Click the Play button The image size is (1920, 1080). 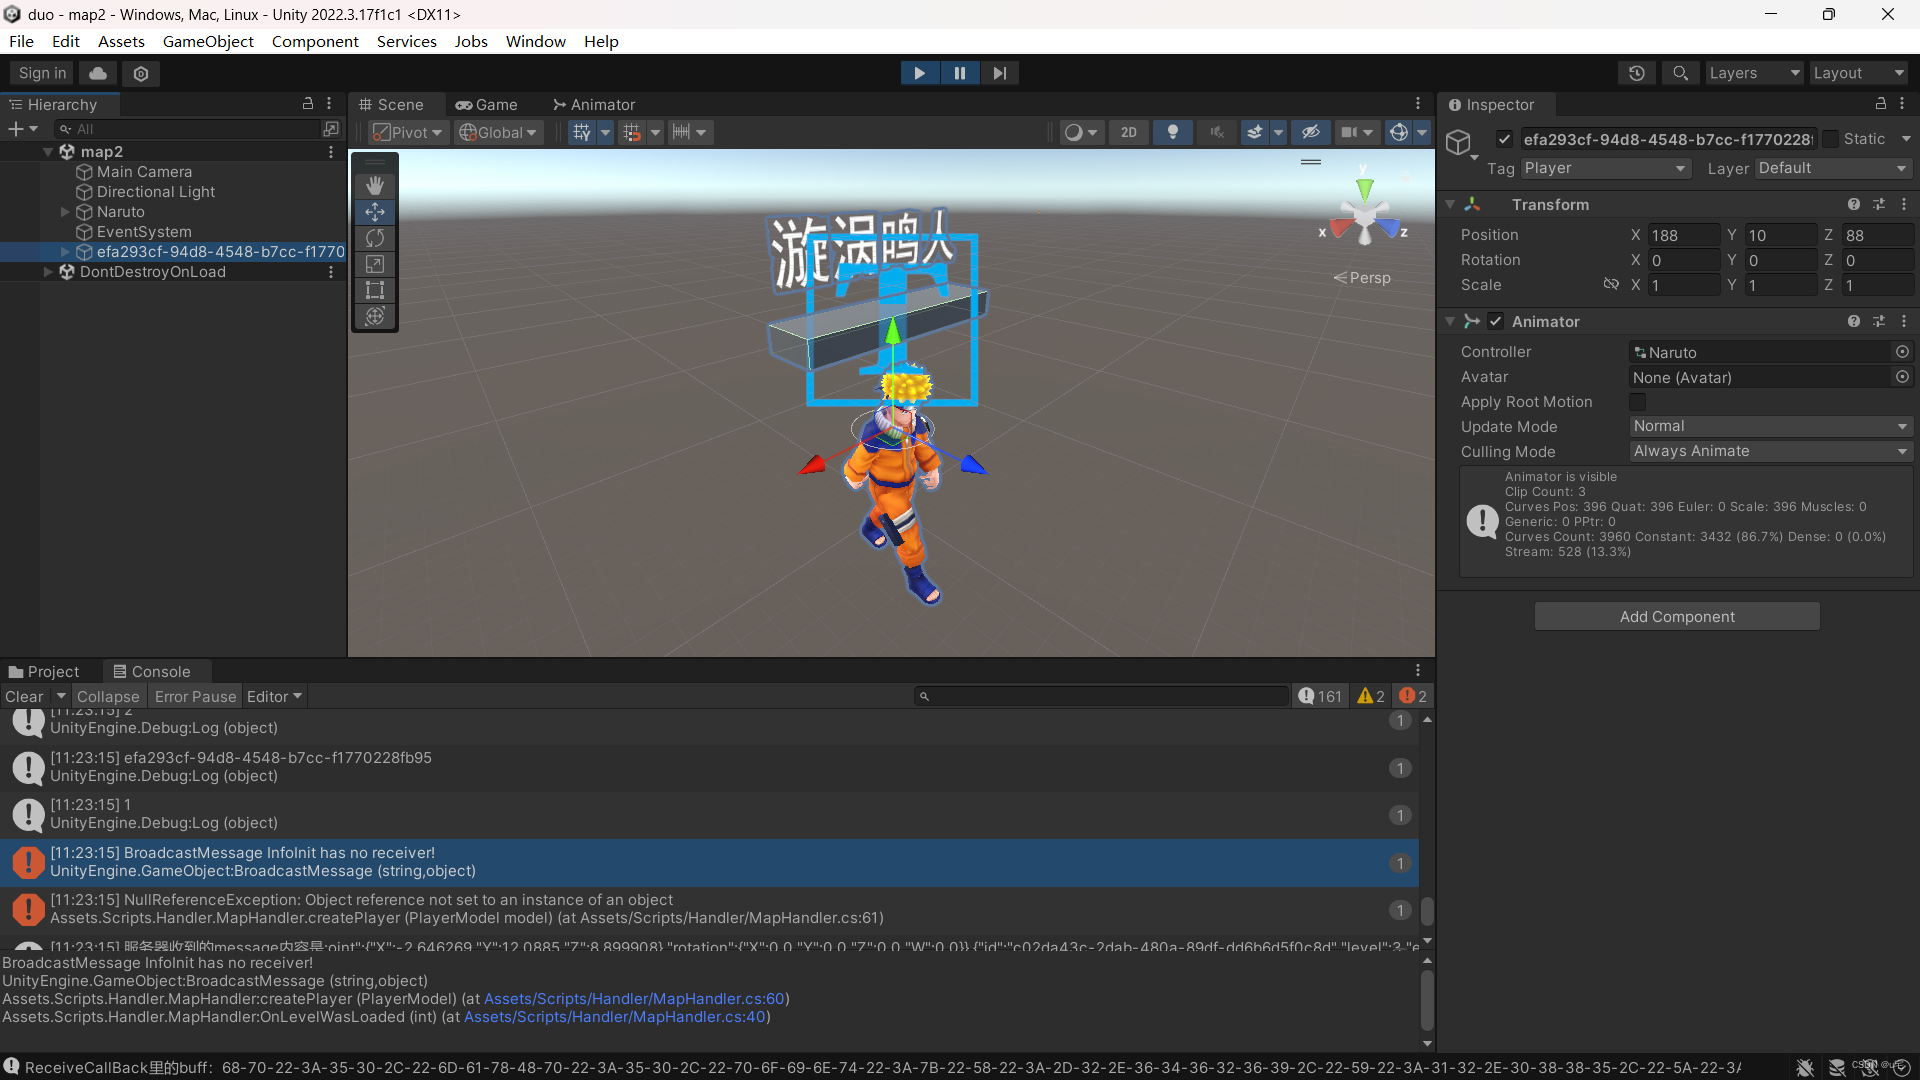tap(919, 73)
